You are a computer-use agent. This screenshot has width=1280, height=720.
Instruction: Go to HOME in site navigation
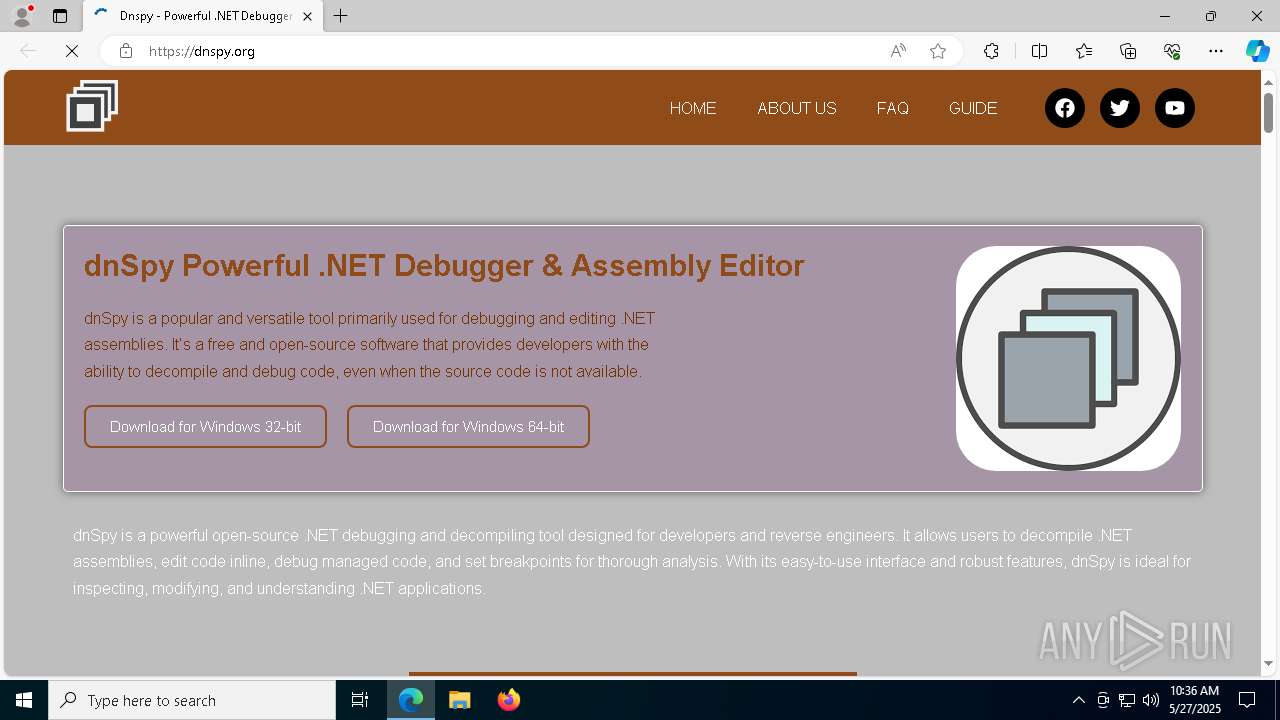click(x=693, y=108)
